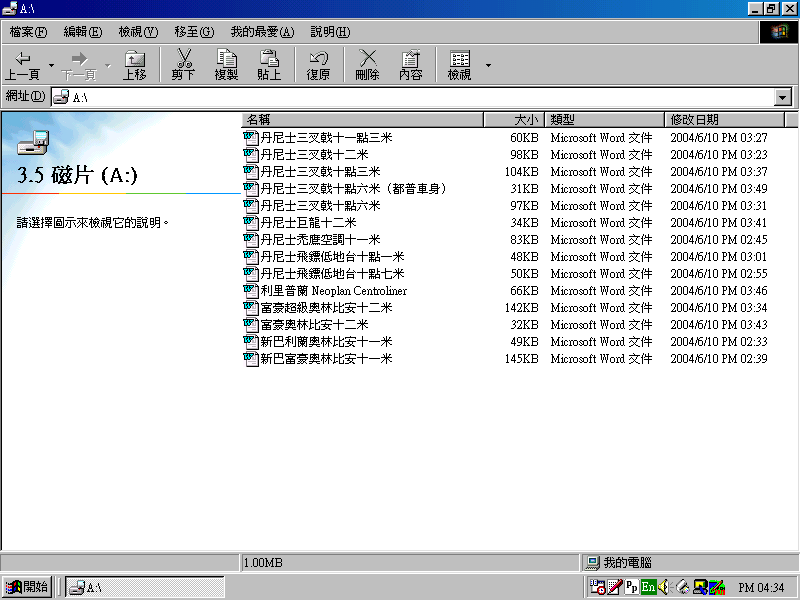Click the 142KB size cell
The width and height of the screenshot is (800, 600).
(521, 308)
